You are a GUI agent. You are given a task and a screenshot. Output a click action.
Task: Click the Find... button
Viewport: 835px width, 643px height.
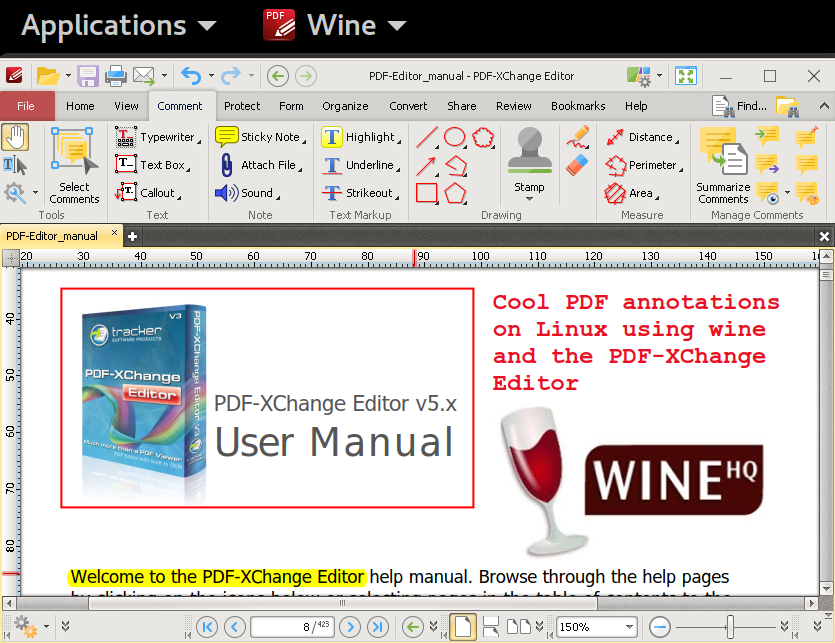click(740, 106)
